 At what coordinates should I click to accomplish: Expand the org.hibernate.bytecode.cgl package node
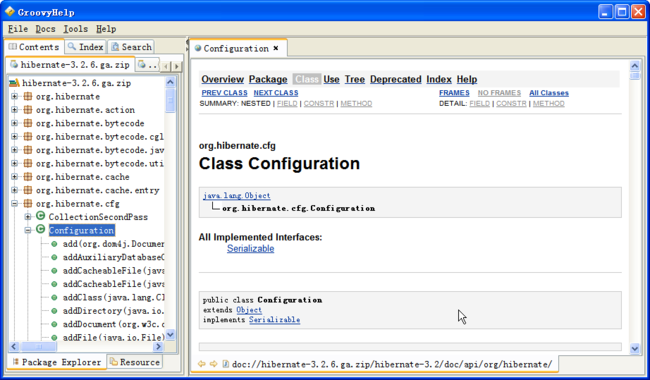pos(15,137)
